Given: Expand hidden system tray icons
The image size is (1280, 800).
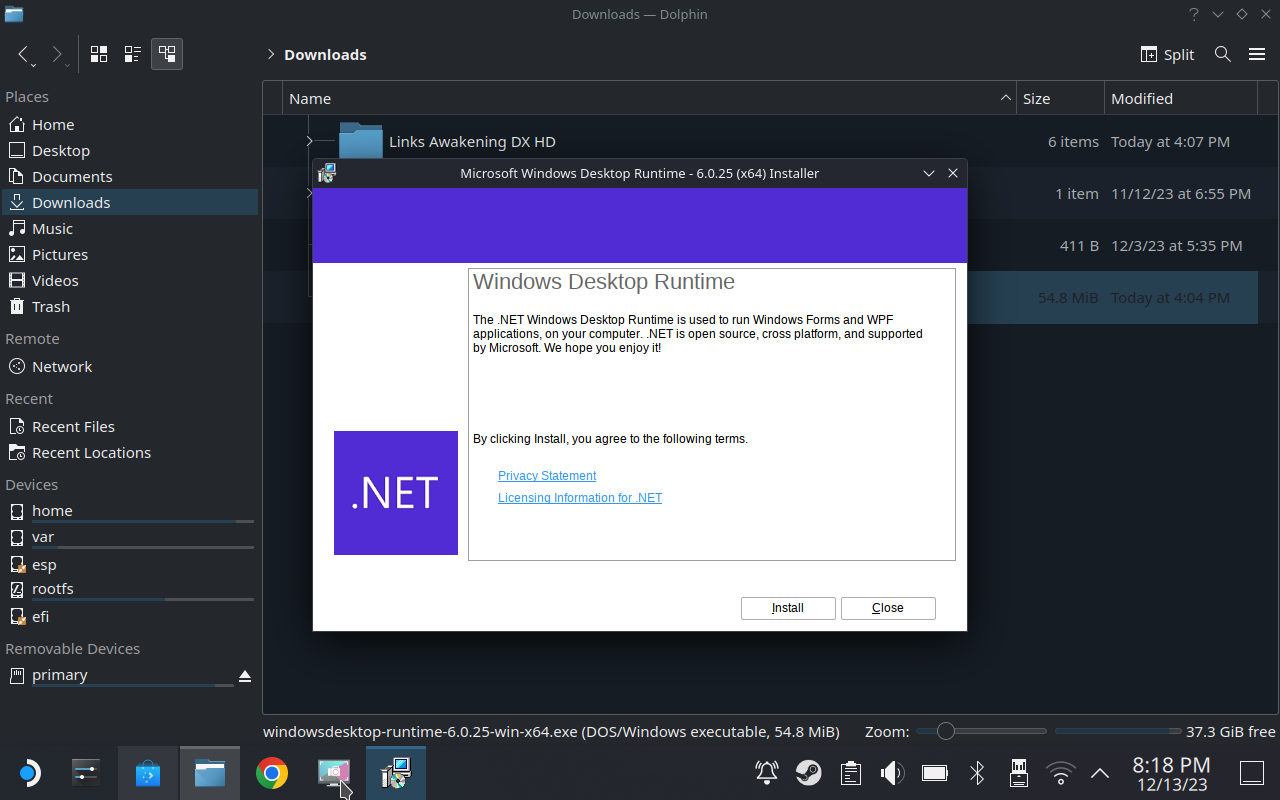Looking at the screenshot, I should [1100, 773].
